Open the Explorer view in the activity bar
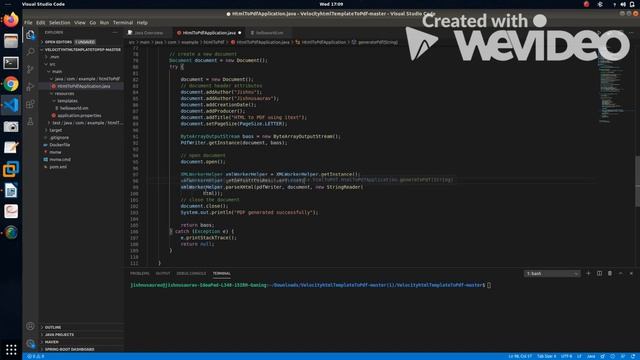The image size is (640, 360). pos(30,35)
